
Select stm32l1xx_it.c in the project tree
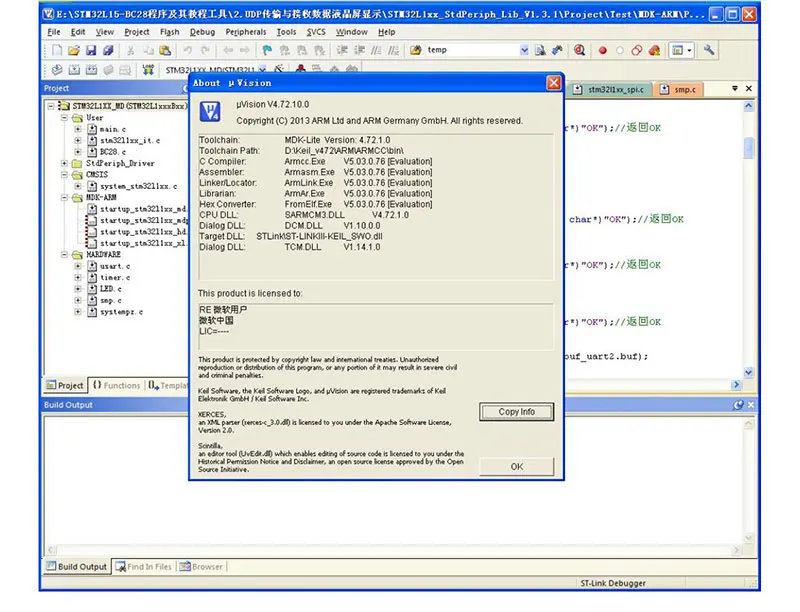click(130, 140)
